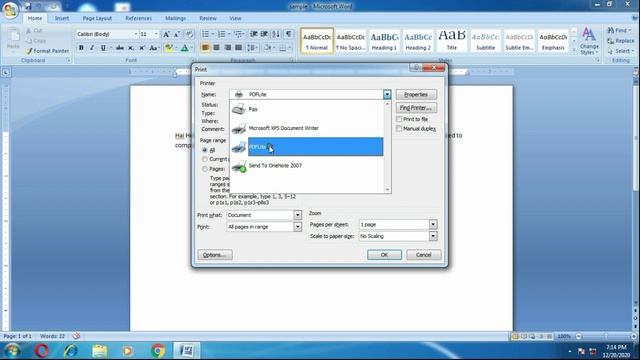Click the Numbering list icon
640x360 pixels.
pyautogui.click(x=221, y=34)
